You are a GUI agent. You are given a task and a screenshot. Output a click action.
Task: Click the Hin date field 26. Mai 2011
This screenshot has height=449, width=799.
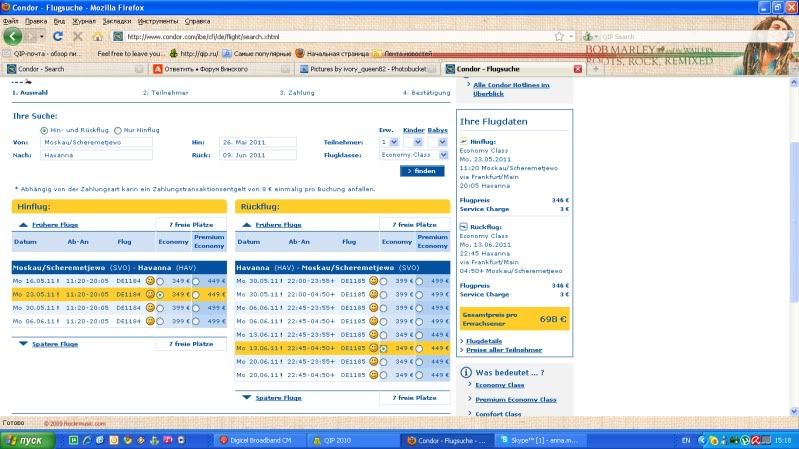coord(258,142)
